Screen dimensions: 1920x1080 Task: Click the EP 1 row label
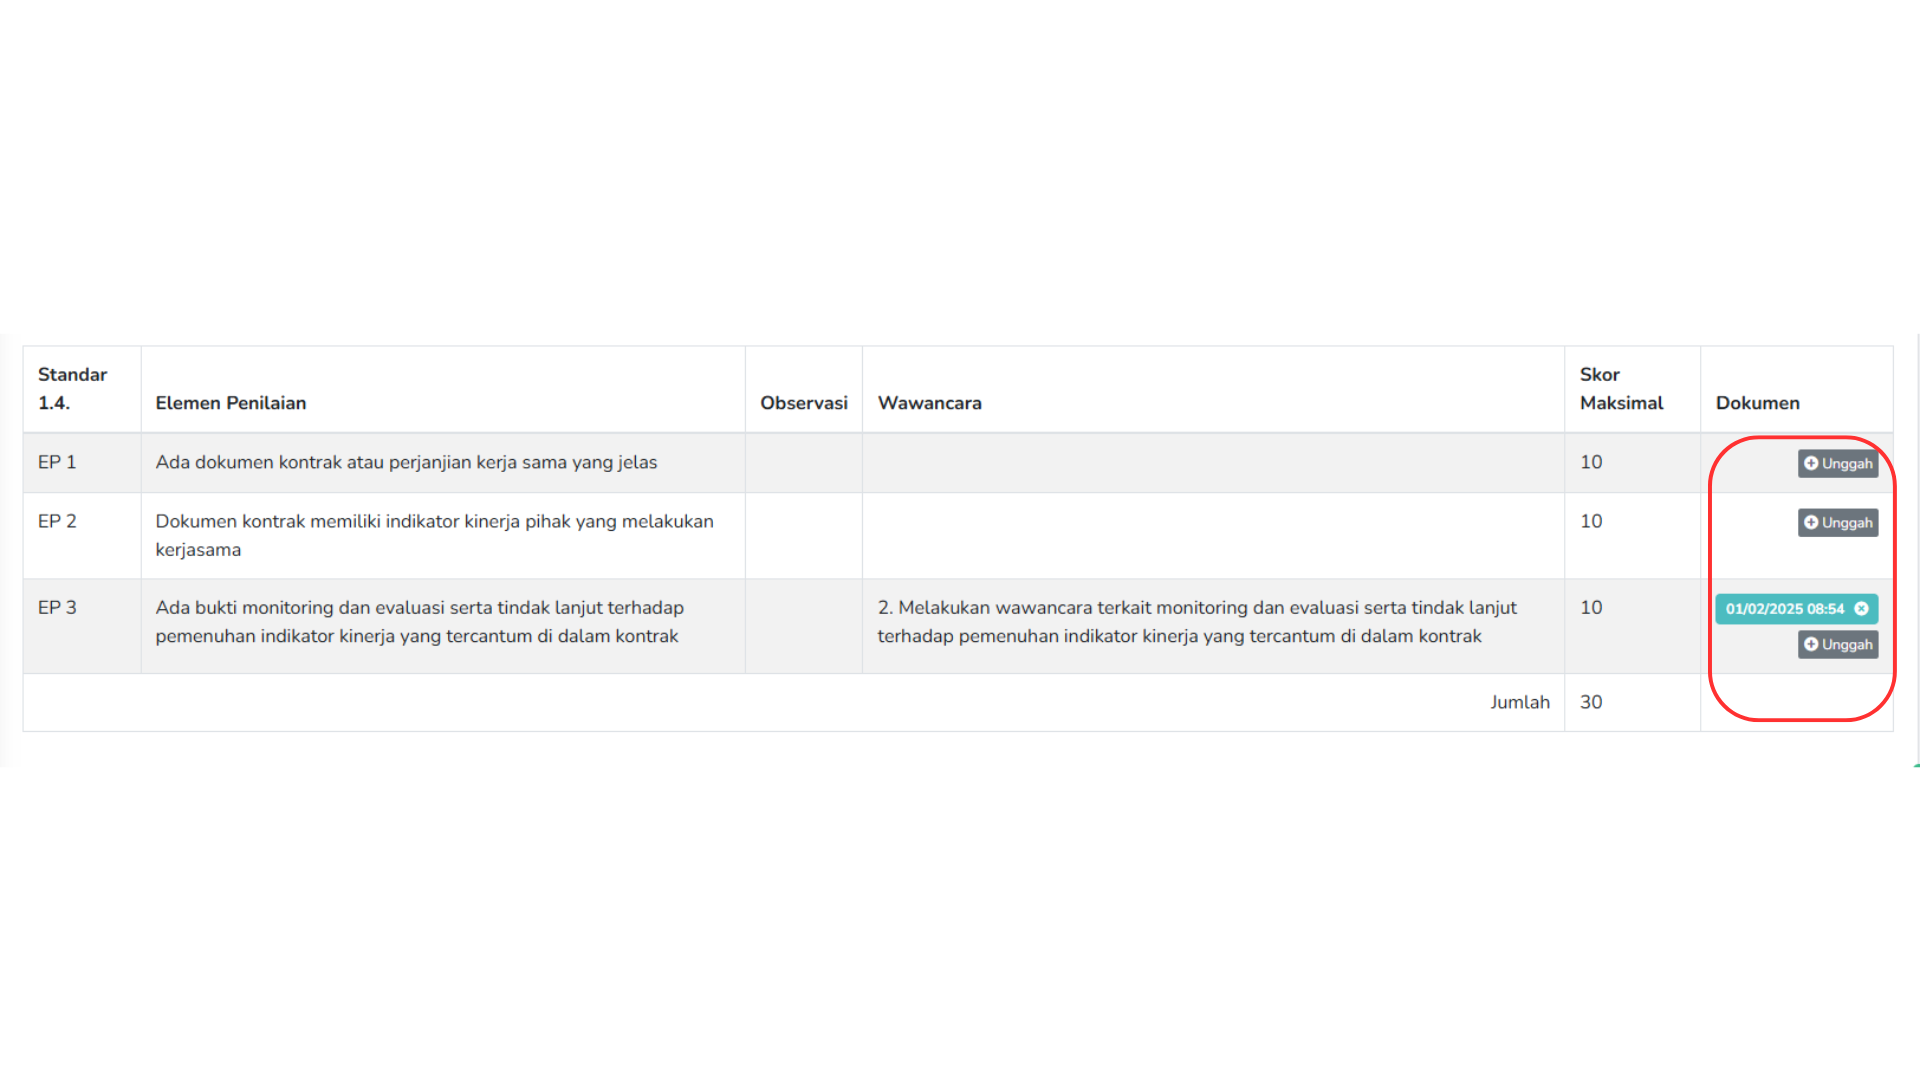point(57,462)
